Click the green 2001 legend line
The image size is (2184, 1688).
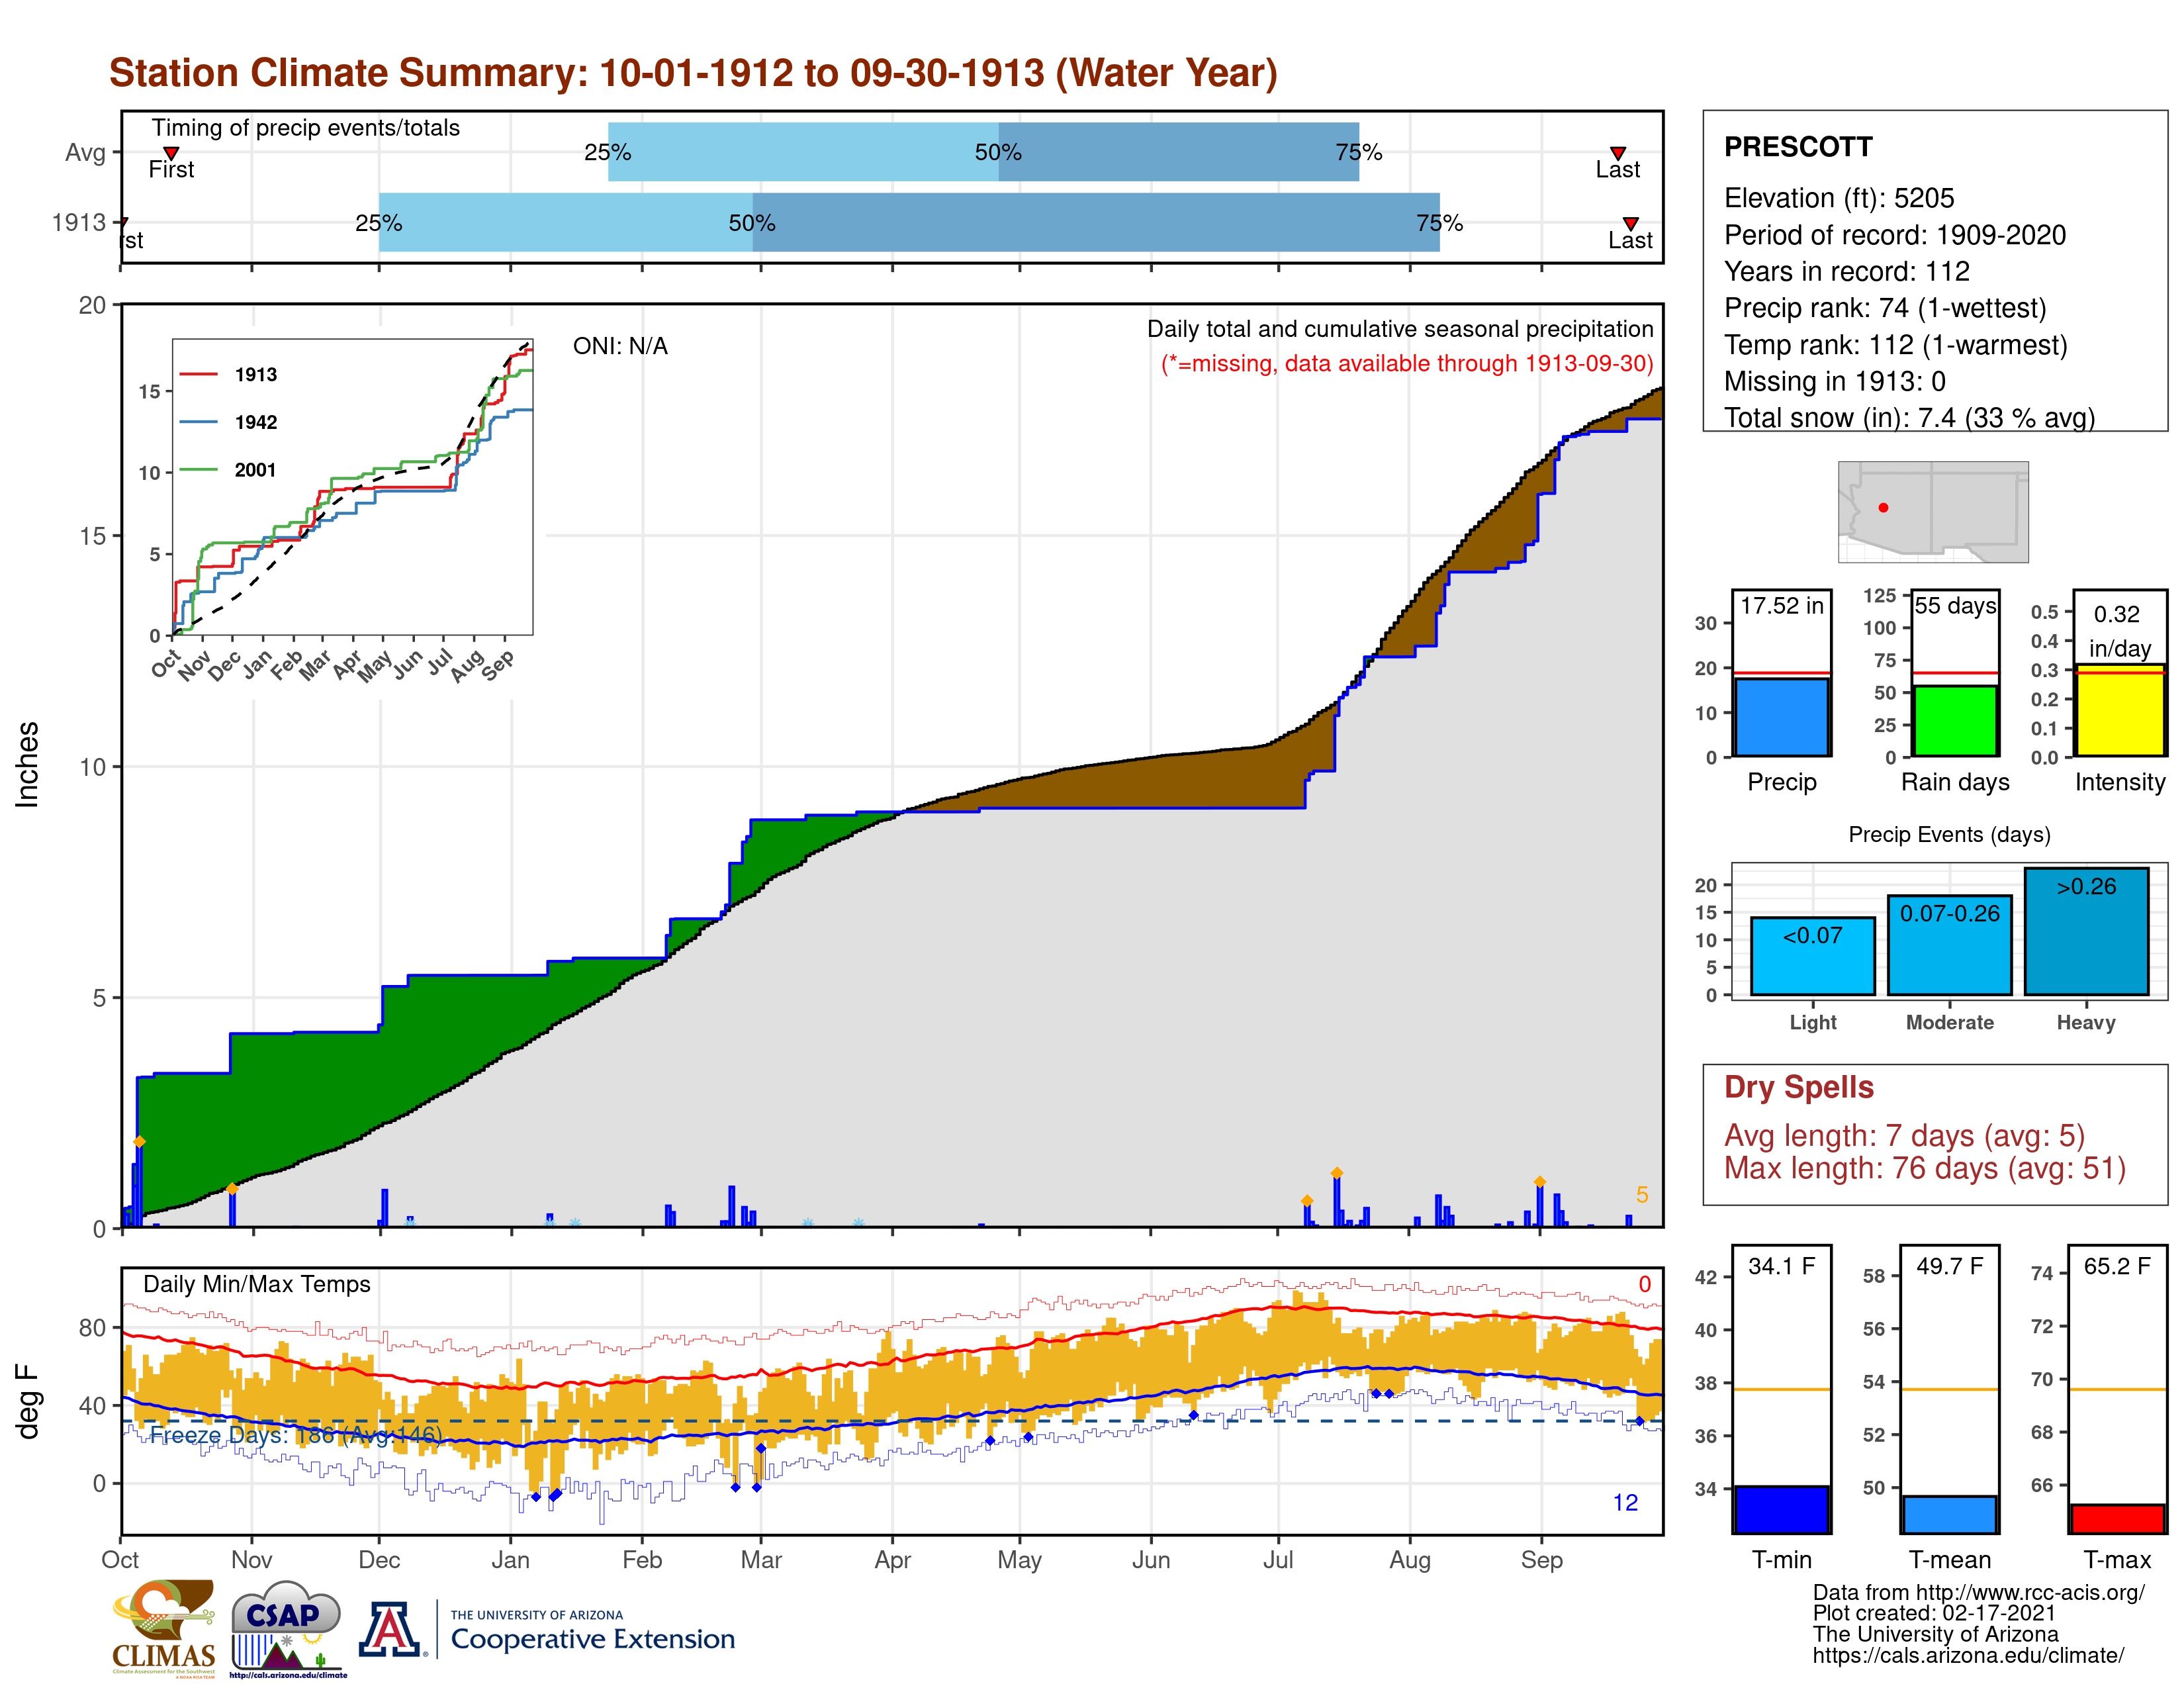point(198,469)
